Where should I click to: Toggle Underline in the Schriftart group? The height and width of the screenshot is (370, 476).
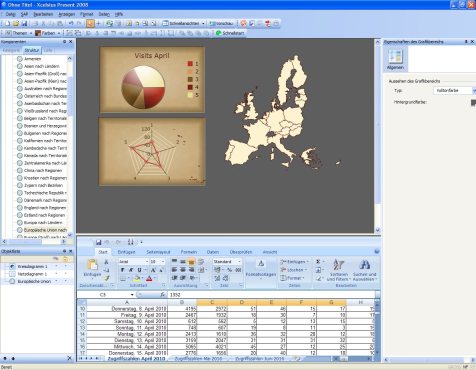(139, 270)
